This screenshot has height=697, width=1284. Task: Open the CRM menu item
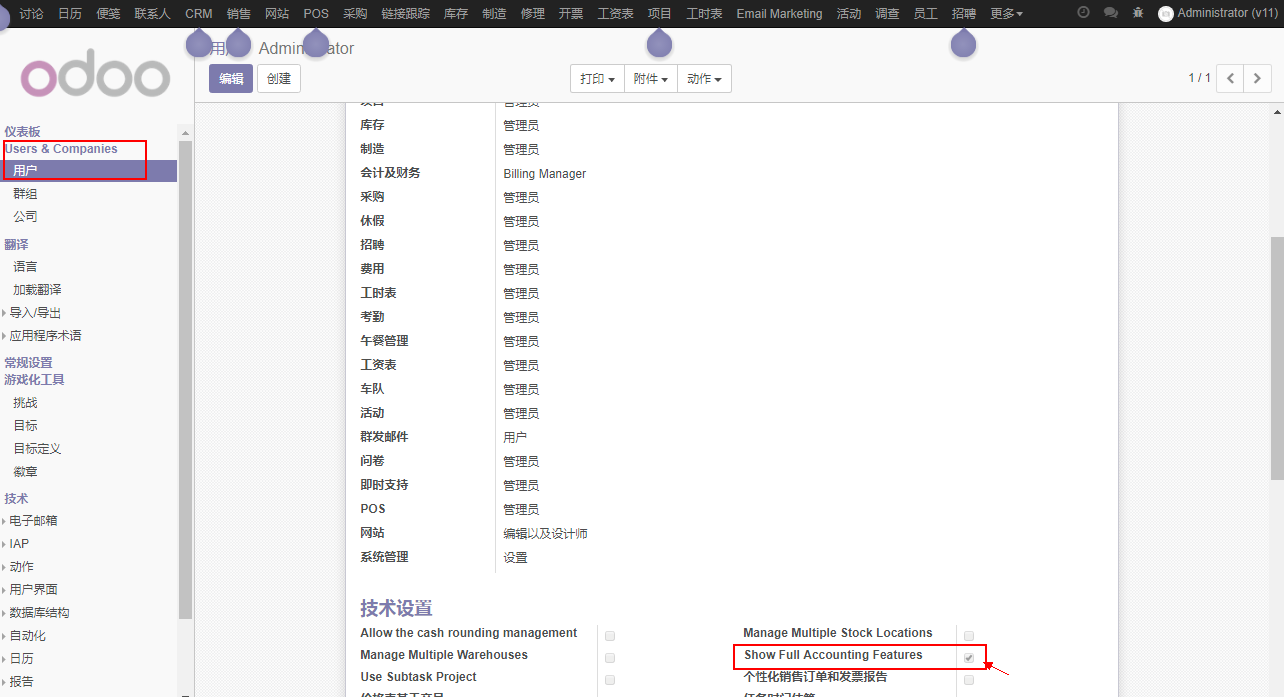198,14
